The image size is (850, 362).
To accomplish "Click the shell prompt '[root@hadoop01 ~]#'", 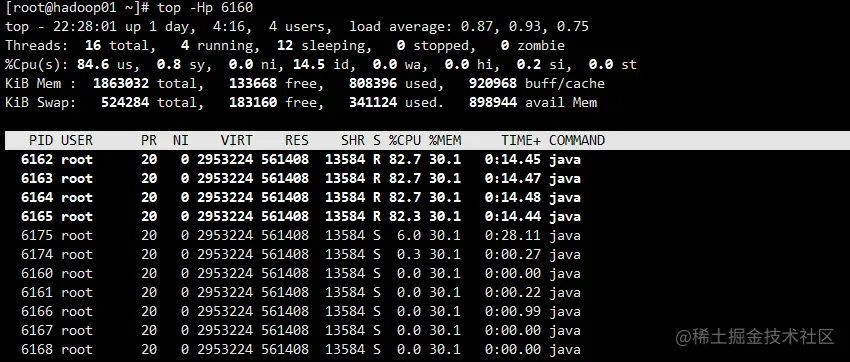I will 77,8.
